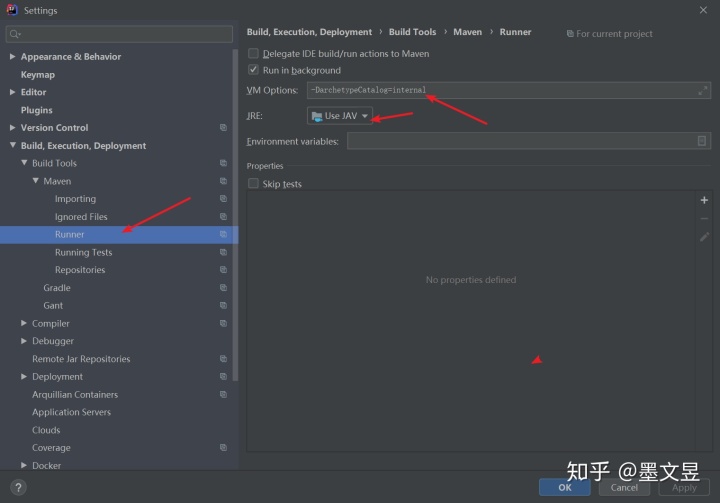The height and width of the screenshot is (503, 720).
Task: Click Maven in the breadcrumb
Action: coord(467,32)
